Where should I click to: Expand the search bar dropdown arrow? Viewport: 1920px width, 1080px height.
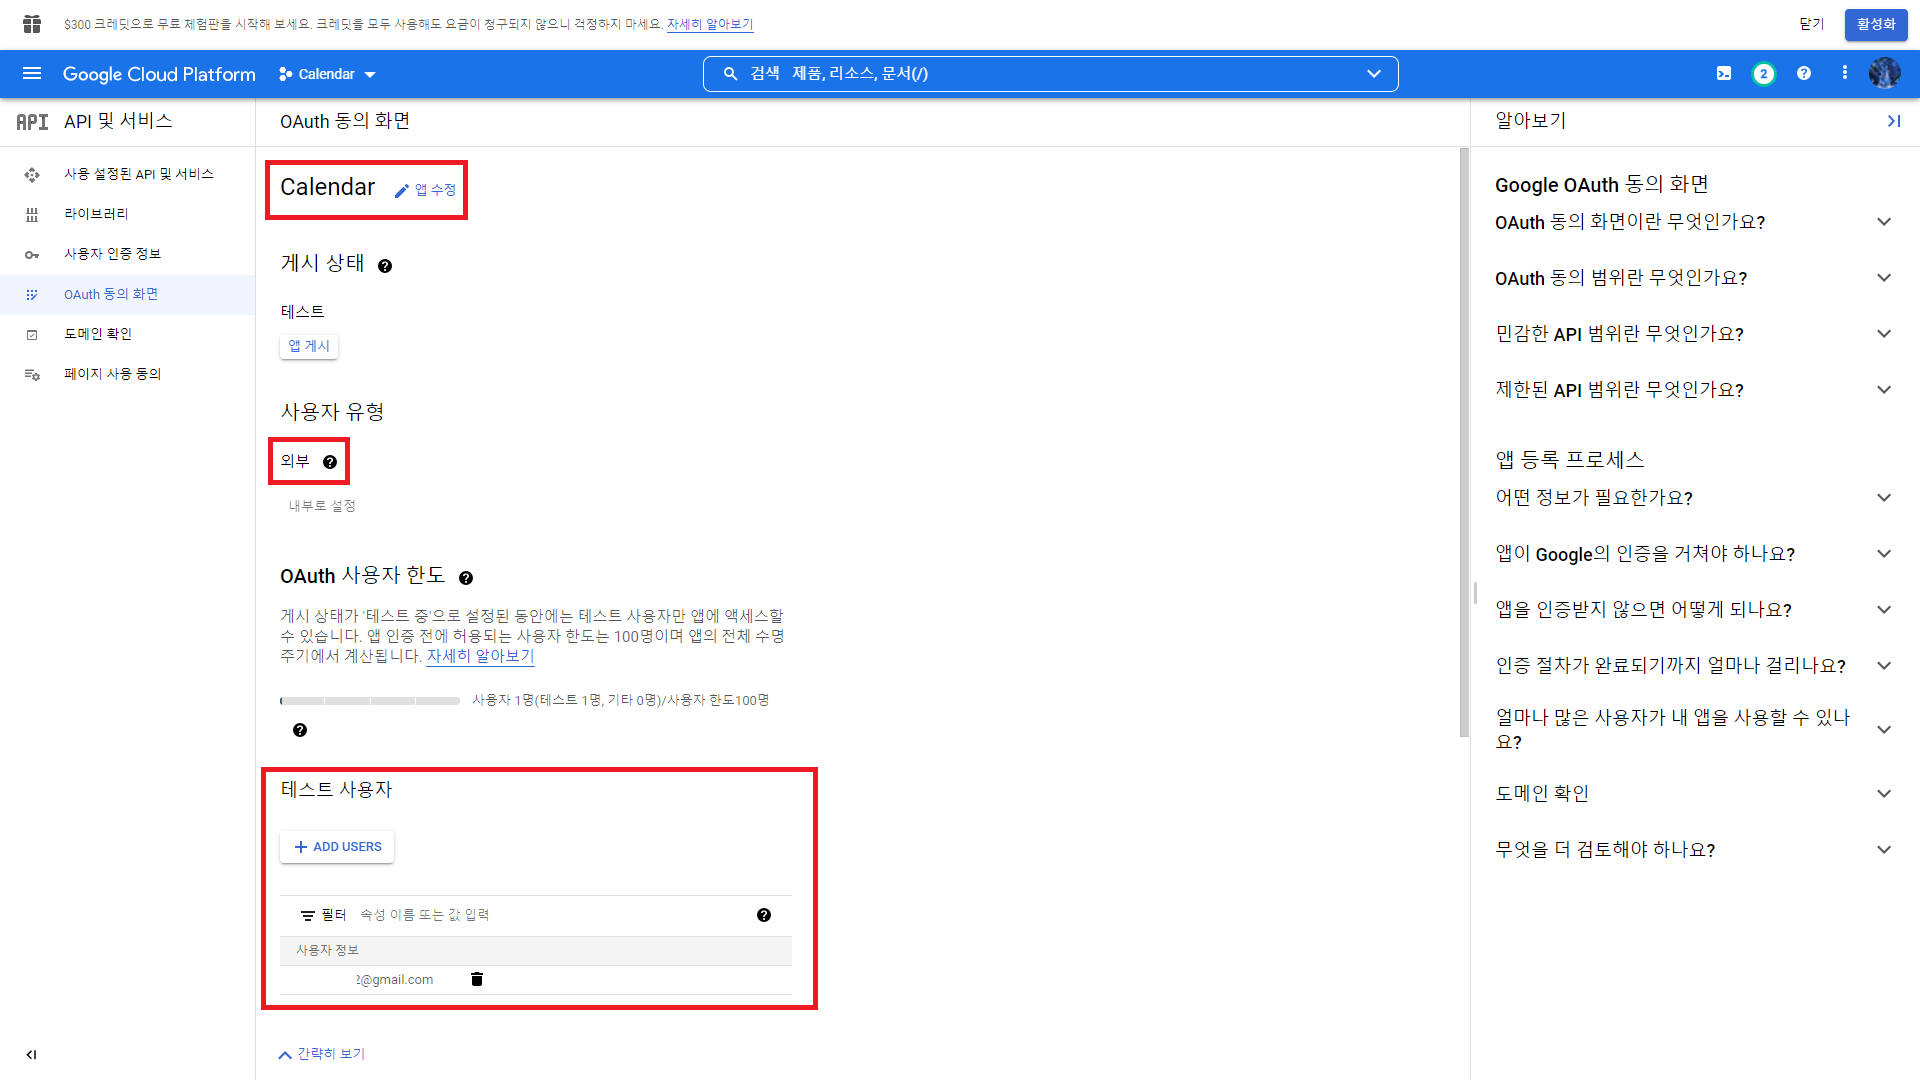tap(1374, 74)
